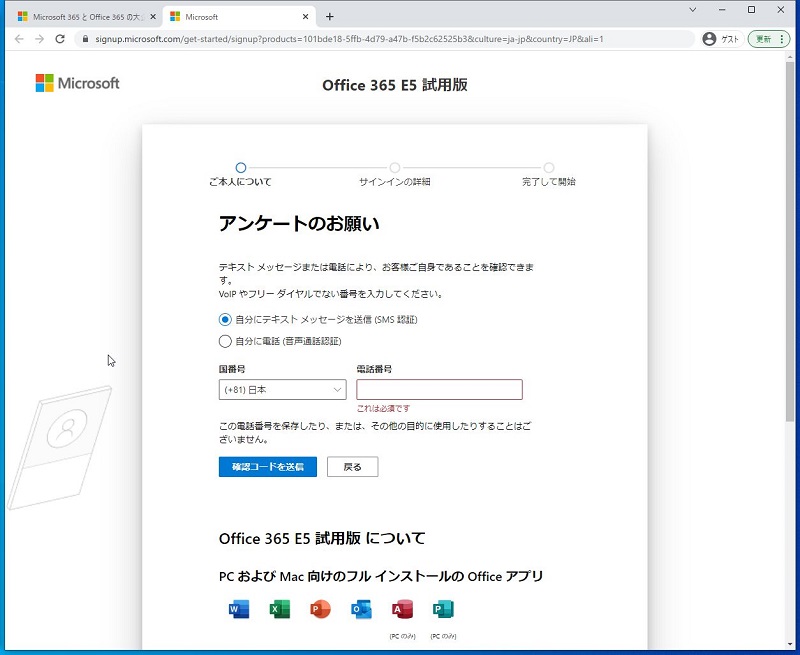The width and height of the screenshot is (800, 655).
Task: Select SMS text message verification option
Action: click(x=225, y=320)
